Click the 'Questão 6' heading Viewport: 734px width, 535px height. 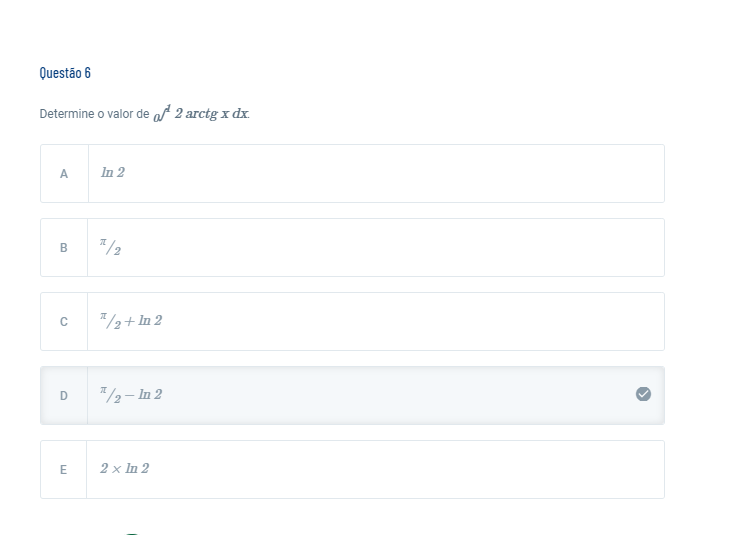coord(65,73)
